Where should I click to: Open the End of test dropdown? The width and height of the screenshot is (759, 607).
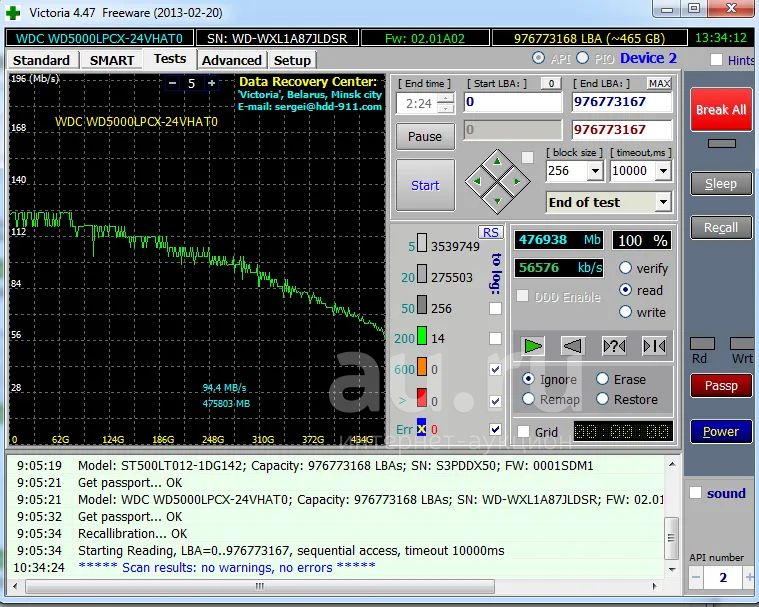(x=664, y=202)
